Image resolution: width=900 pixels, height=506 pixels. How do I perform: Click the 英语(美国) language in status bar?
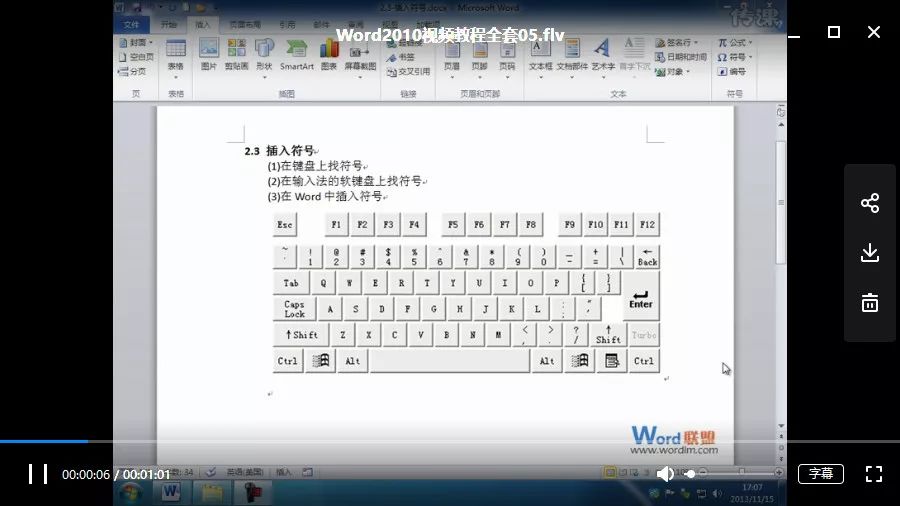[245, 472]
